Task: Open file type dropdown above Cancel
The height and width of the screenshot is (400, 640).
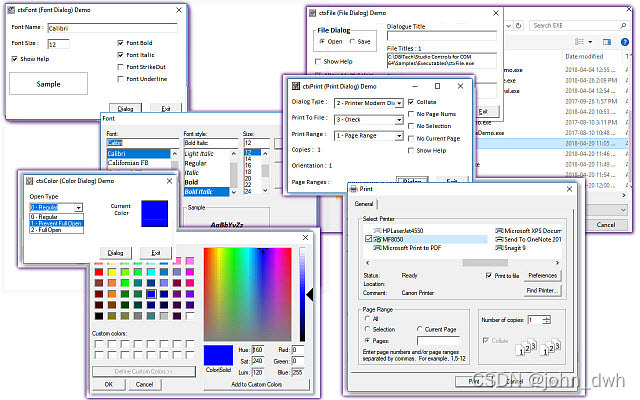Action: (623, 210)
